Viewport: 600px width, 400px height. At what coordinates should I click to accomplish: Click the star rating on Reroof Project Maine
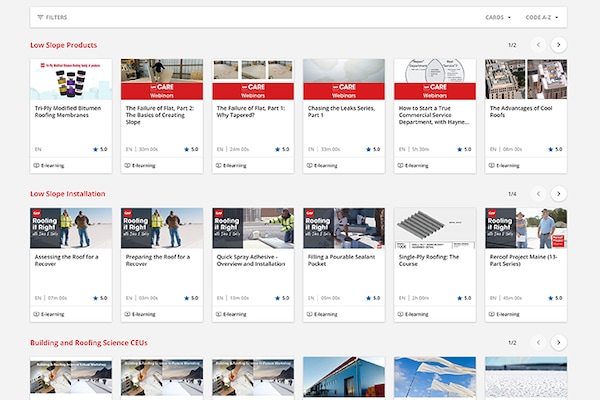click(x=551, y=297)
